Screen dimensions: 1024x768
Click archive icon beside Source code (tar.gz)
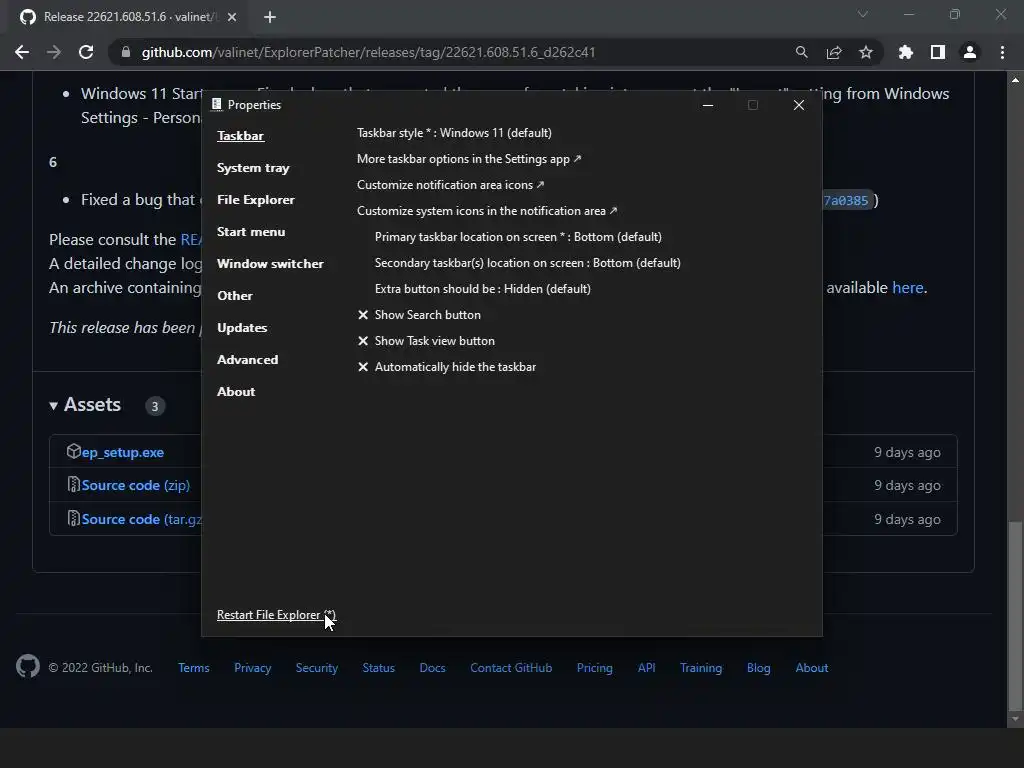[74, 519]
